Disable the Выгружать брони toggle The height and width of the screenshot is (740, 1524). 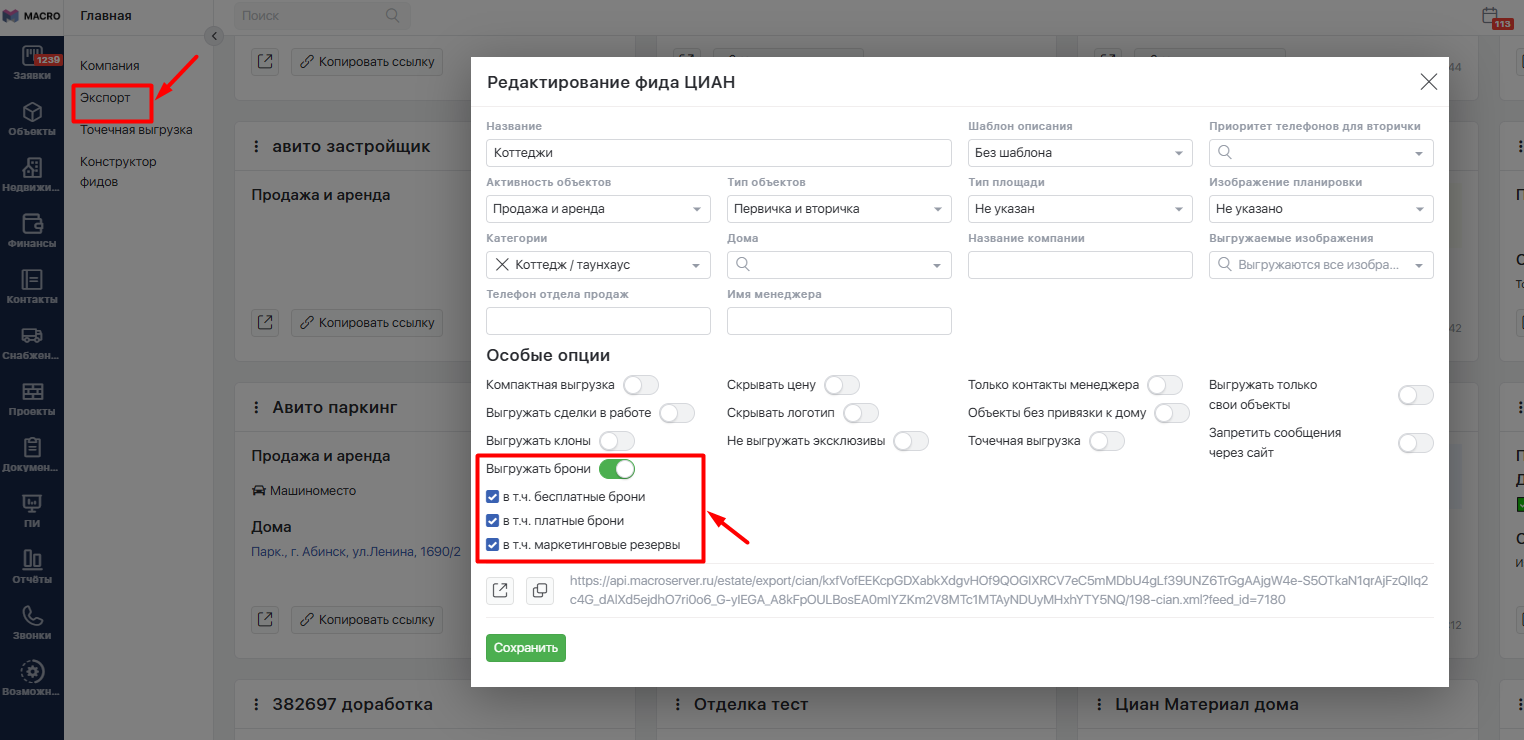pos(617,469)
